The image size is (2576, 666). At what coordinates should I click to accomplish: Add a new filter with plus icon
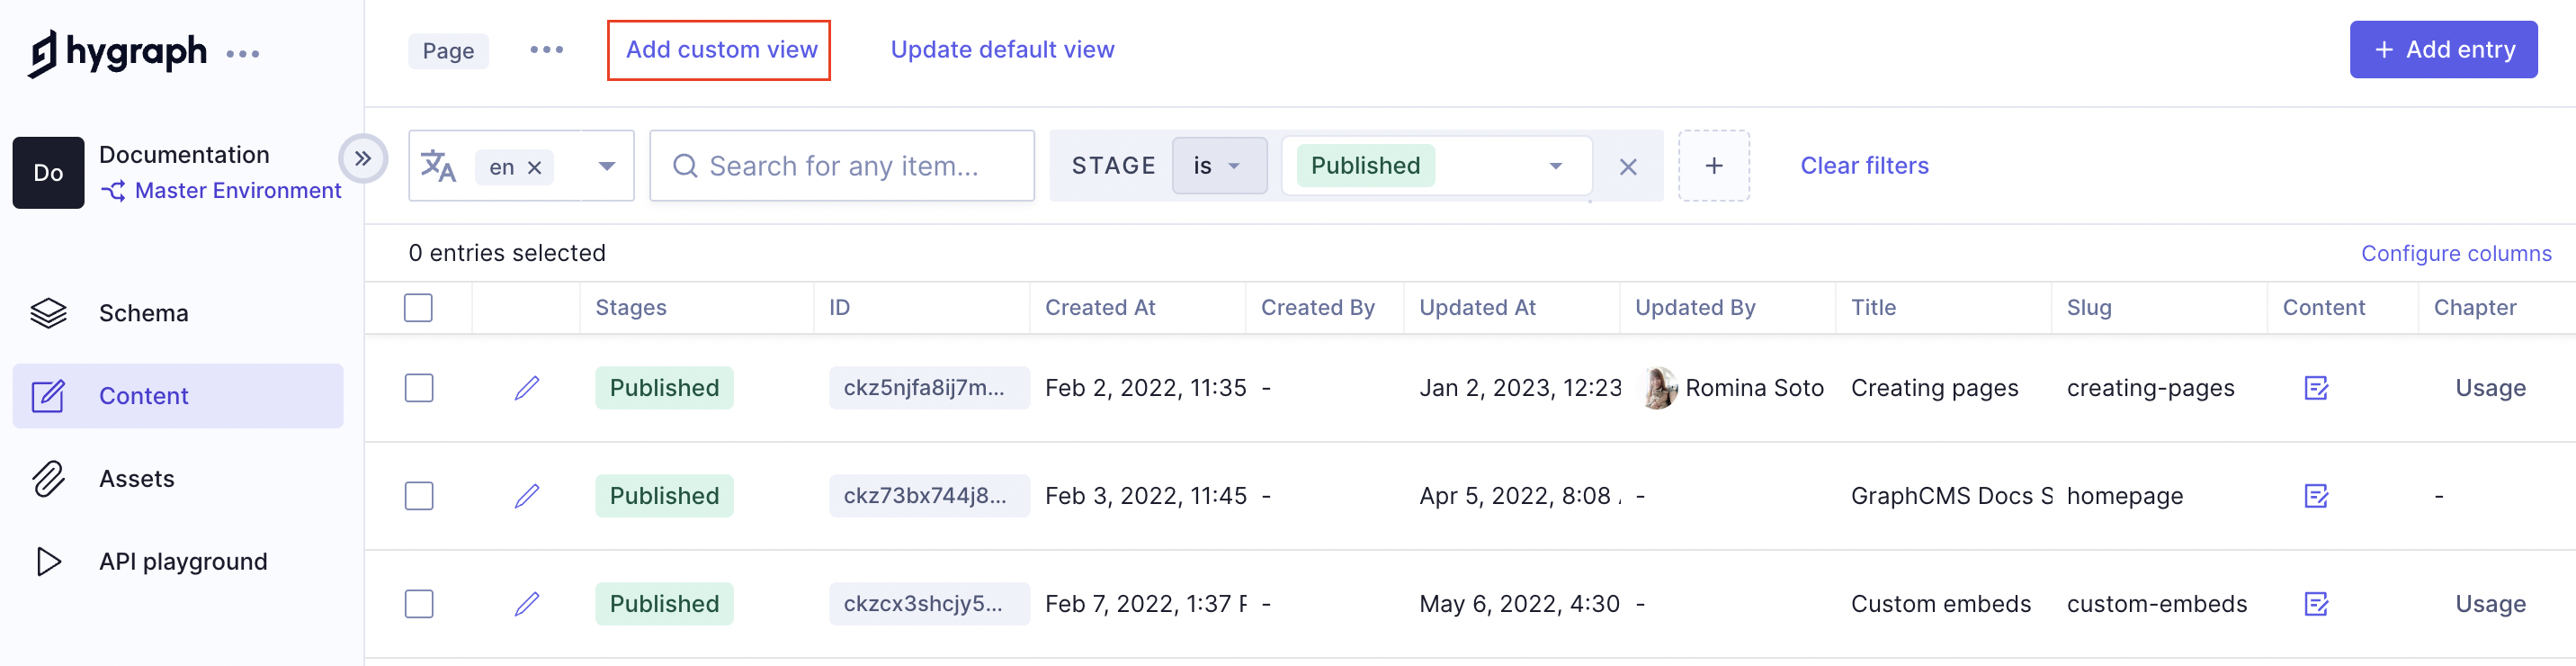pos(1713,166)
